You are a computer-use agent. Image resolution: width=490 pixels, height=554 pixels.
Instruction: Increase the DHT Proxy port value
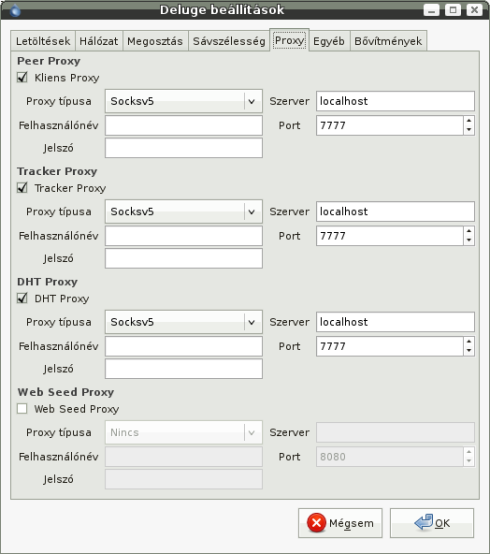click(x=469, y=342)
